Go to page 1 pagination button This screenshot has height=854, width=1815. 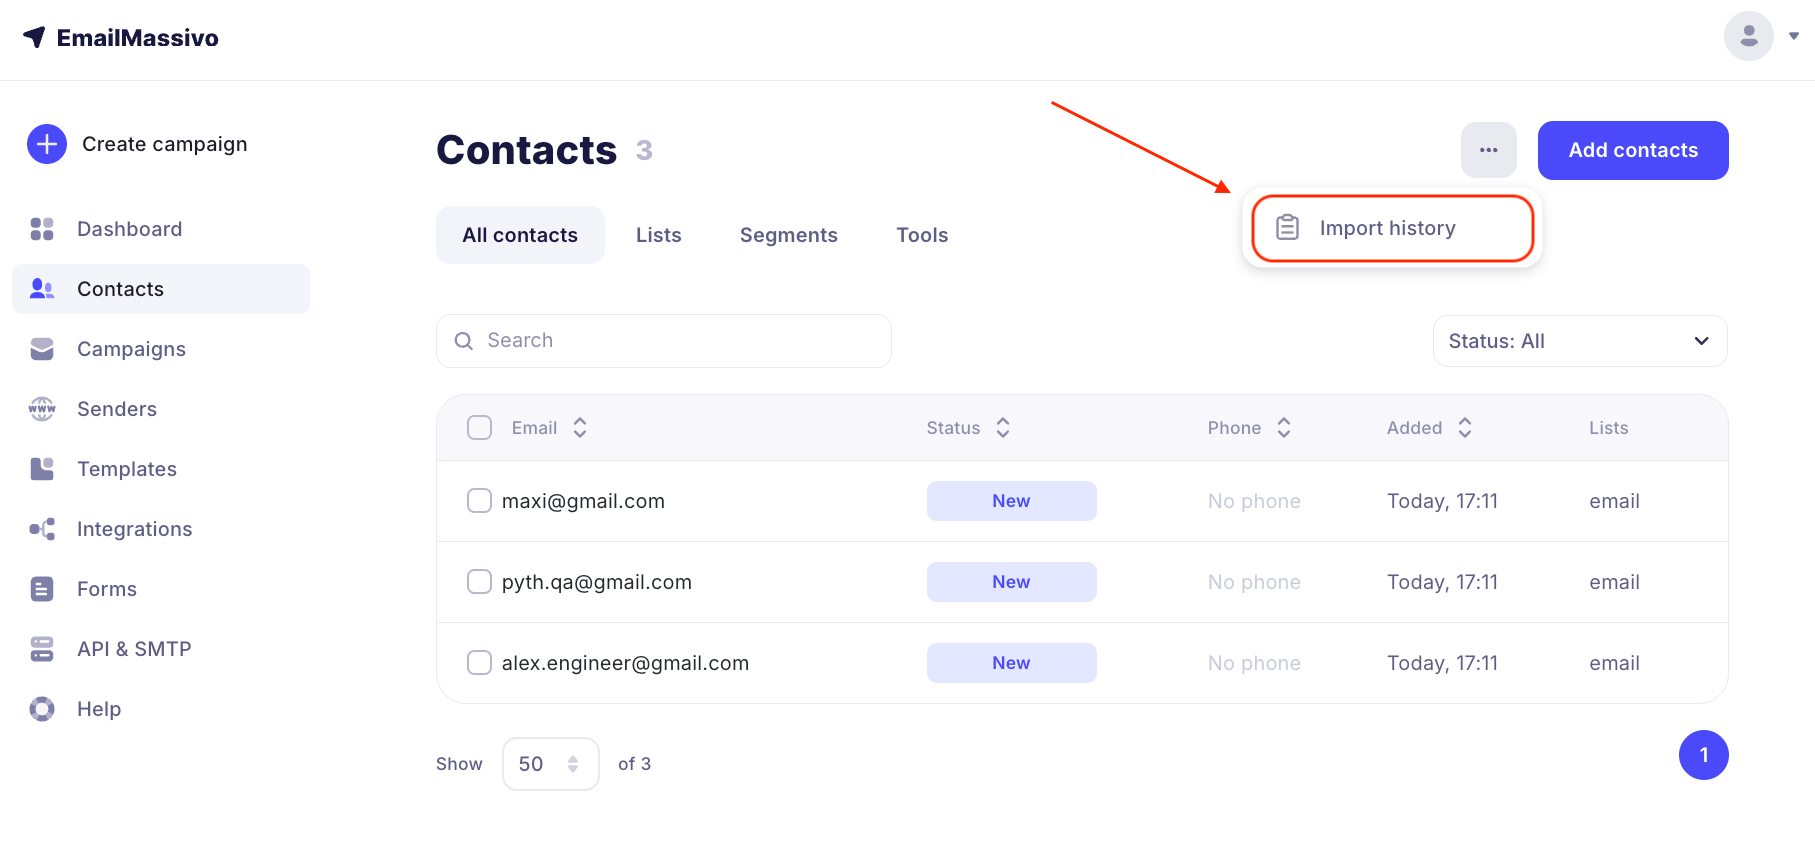(x=1703, y=755)
